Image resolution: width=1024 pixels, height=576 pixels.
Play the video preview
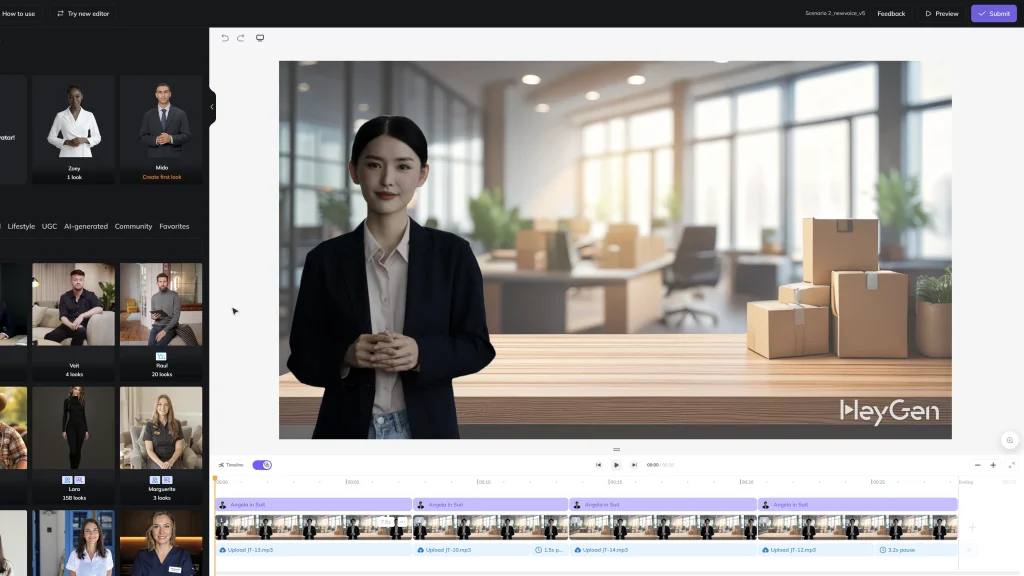tap(615, 464)
